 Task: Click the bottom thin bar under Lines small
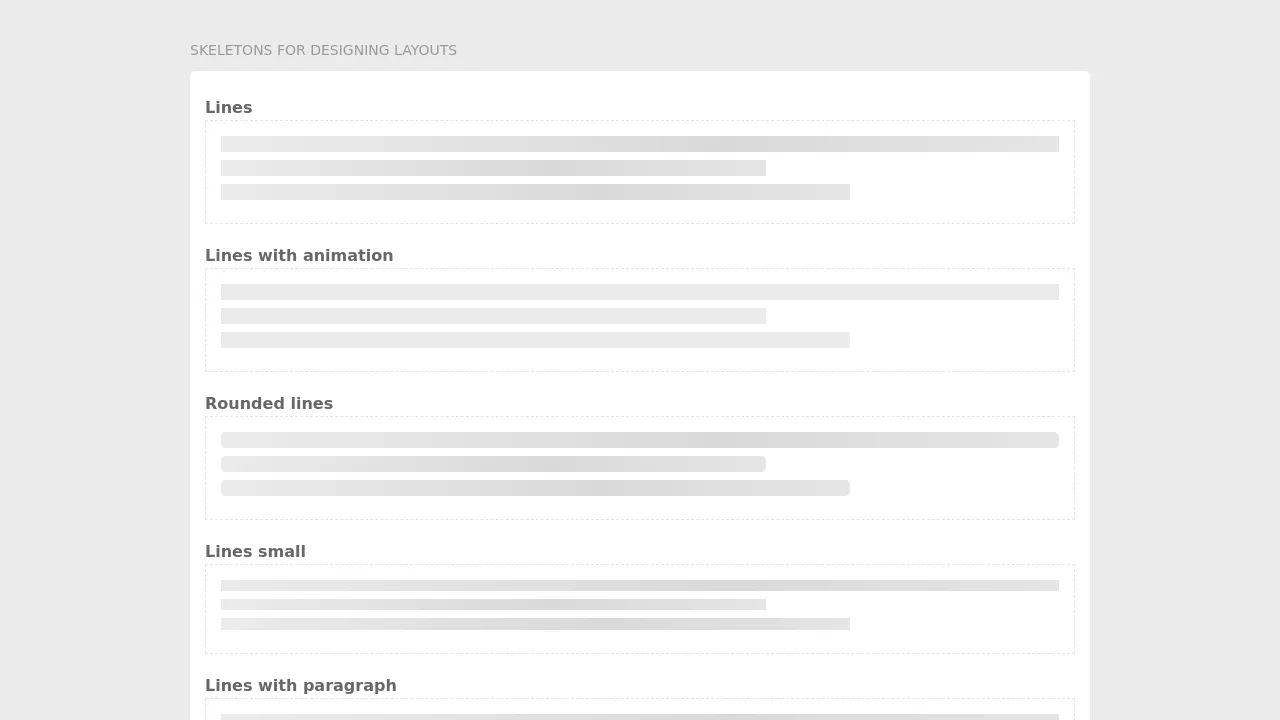pyautogui.click(x=535, y=624)
